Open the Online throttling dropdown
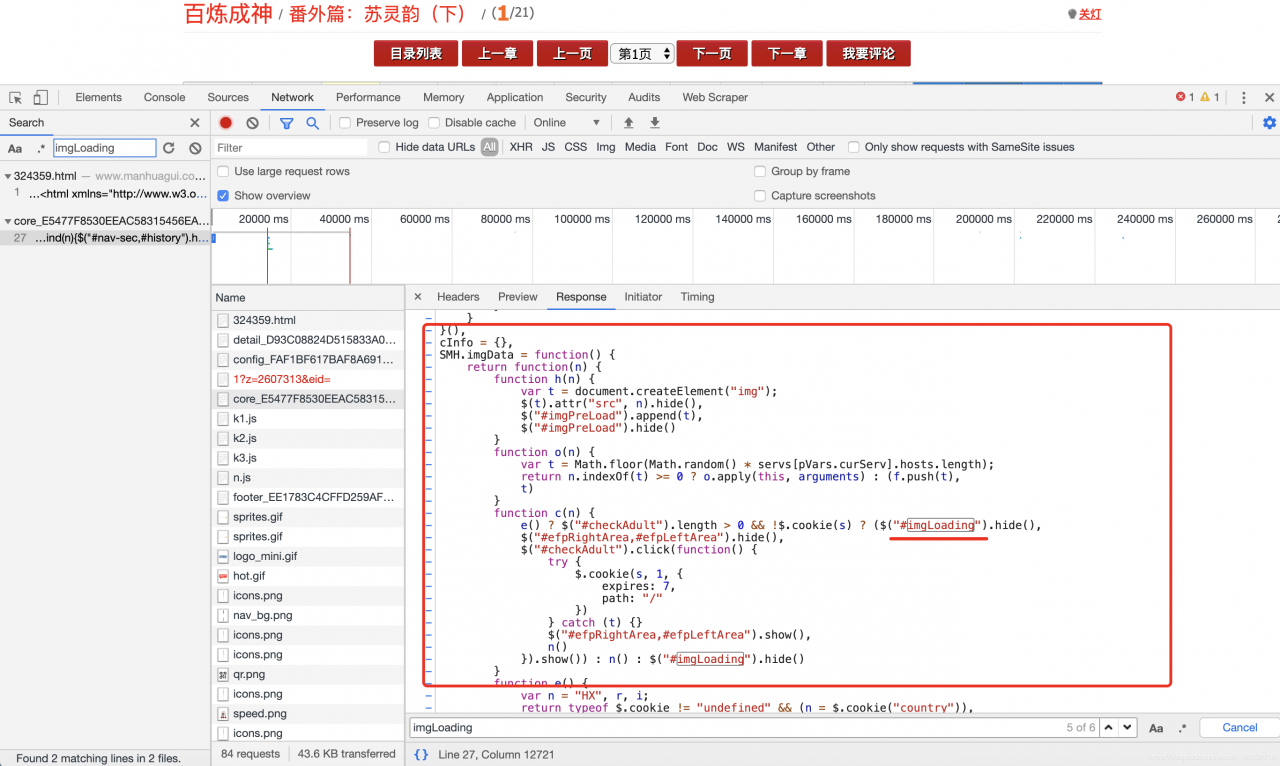 [x=567, y=123]
